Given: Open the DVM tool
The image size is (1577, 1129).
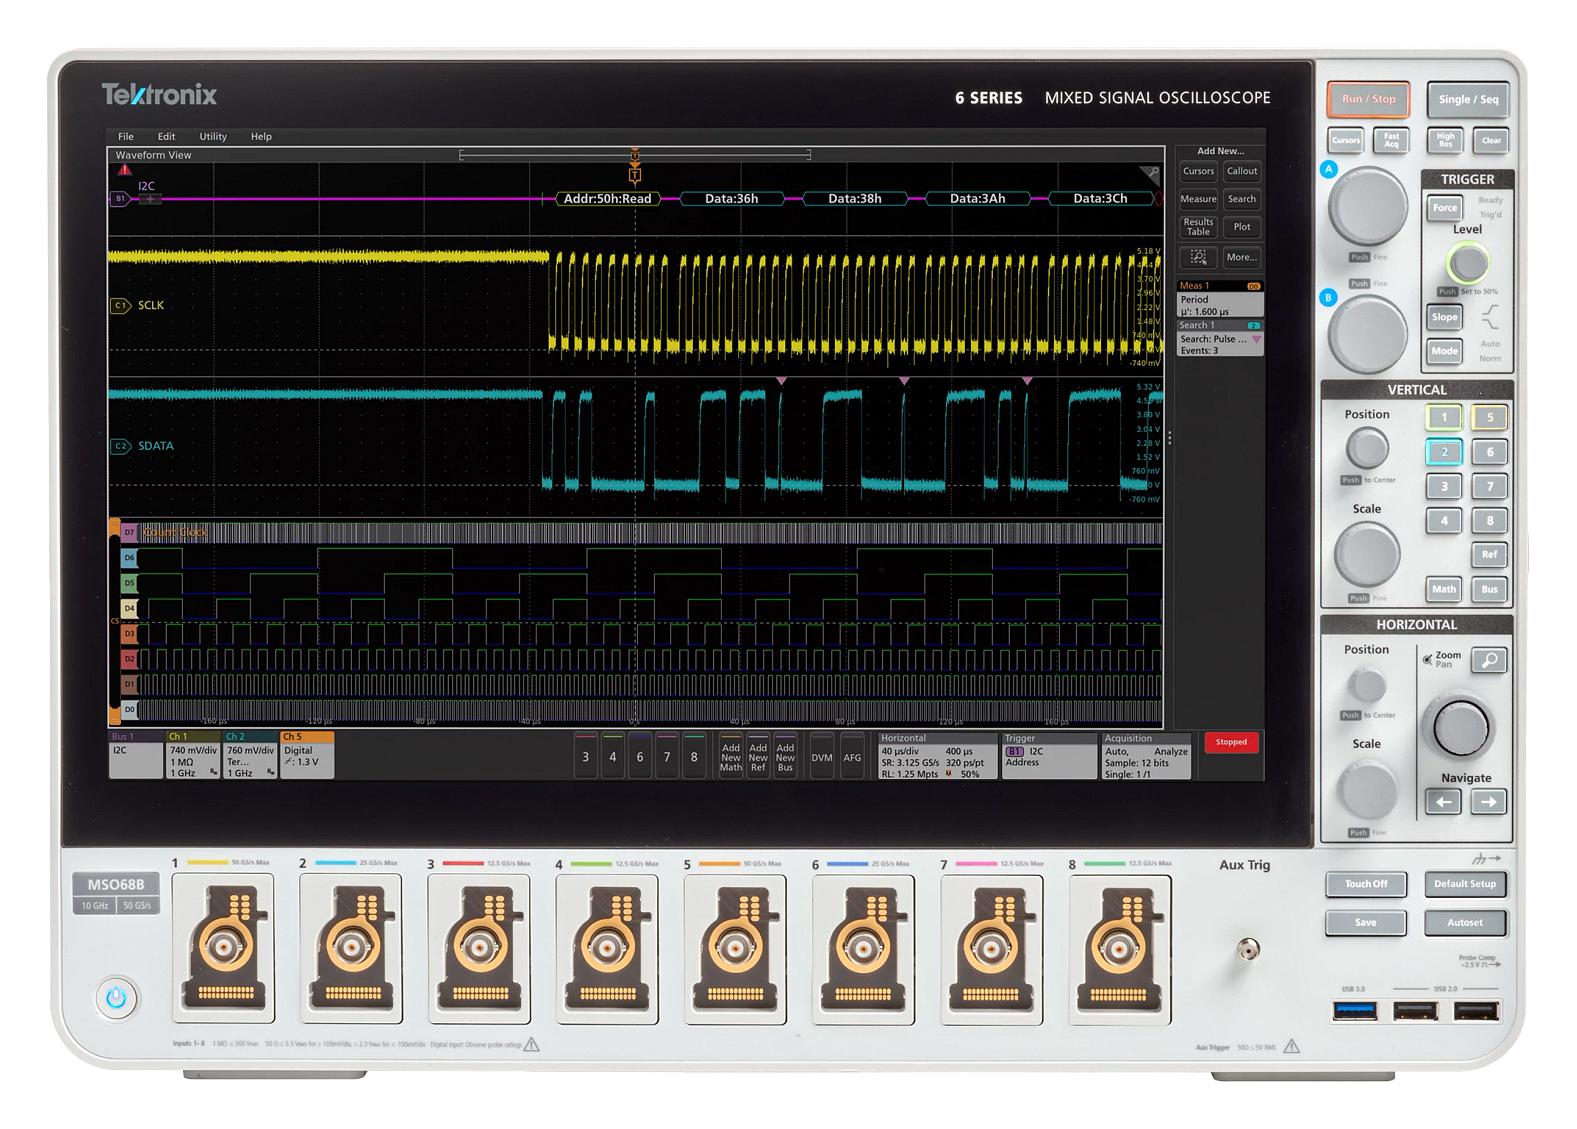Looking at the screenshot, I should pos(822,757).
